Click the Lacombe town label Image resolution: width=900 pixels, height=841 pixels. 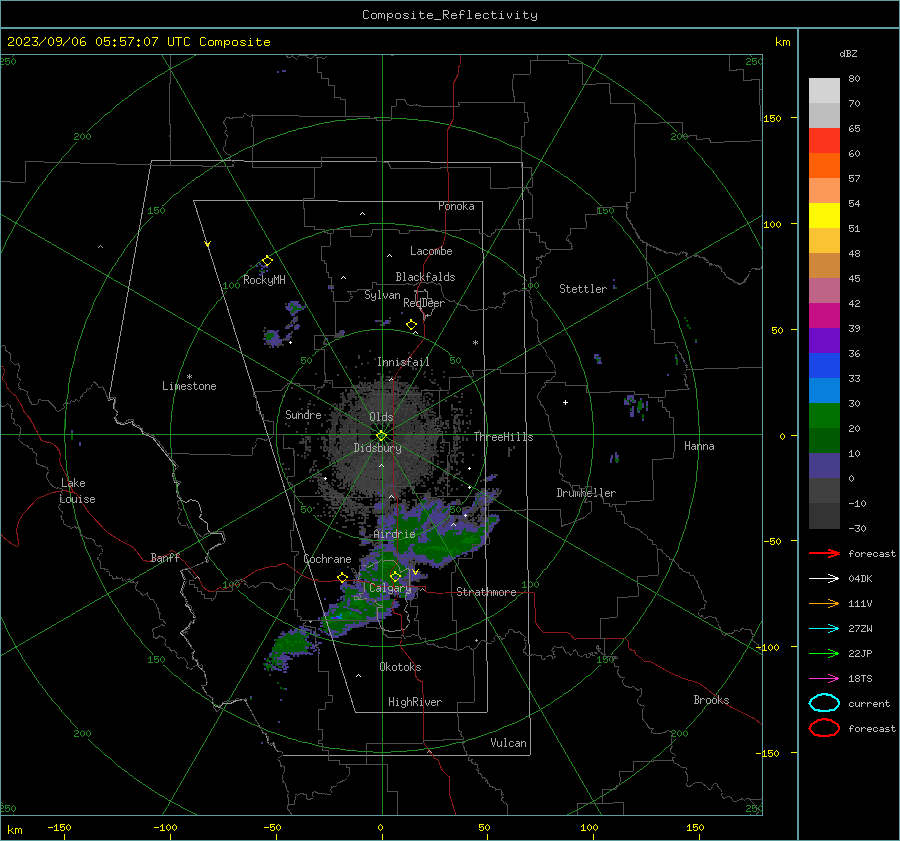(x=431, y=251)
